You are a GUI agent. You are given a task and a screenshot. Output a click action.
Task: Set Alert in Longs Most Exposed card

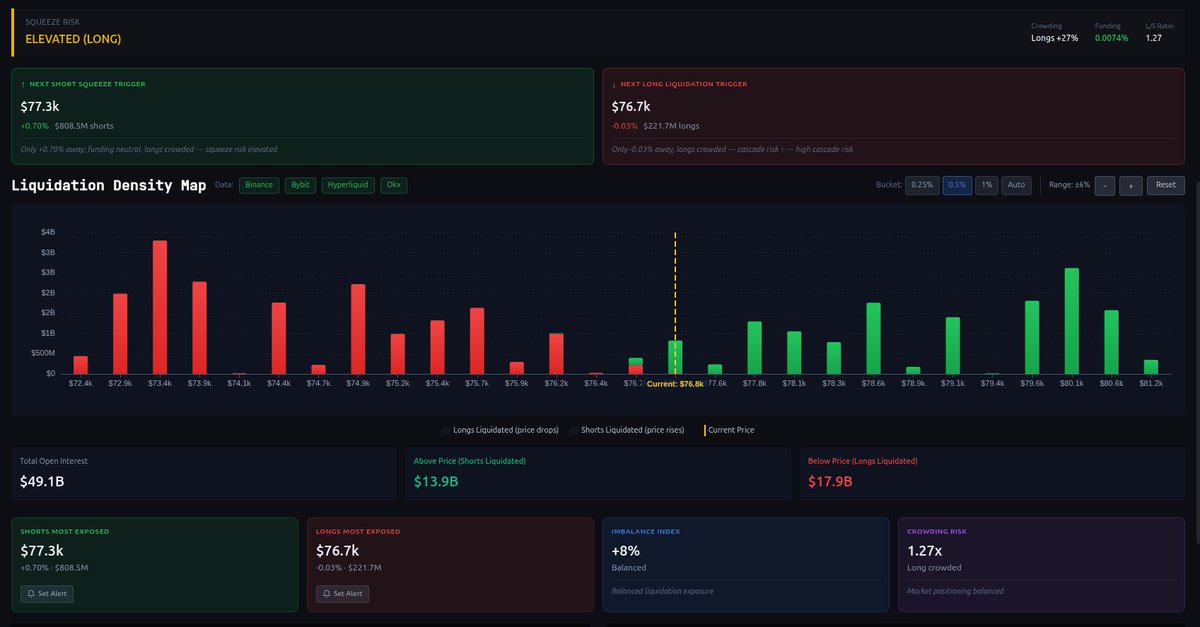click(342, 594)
